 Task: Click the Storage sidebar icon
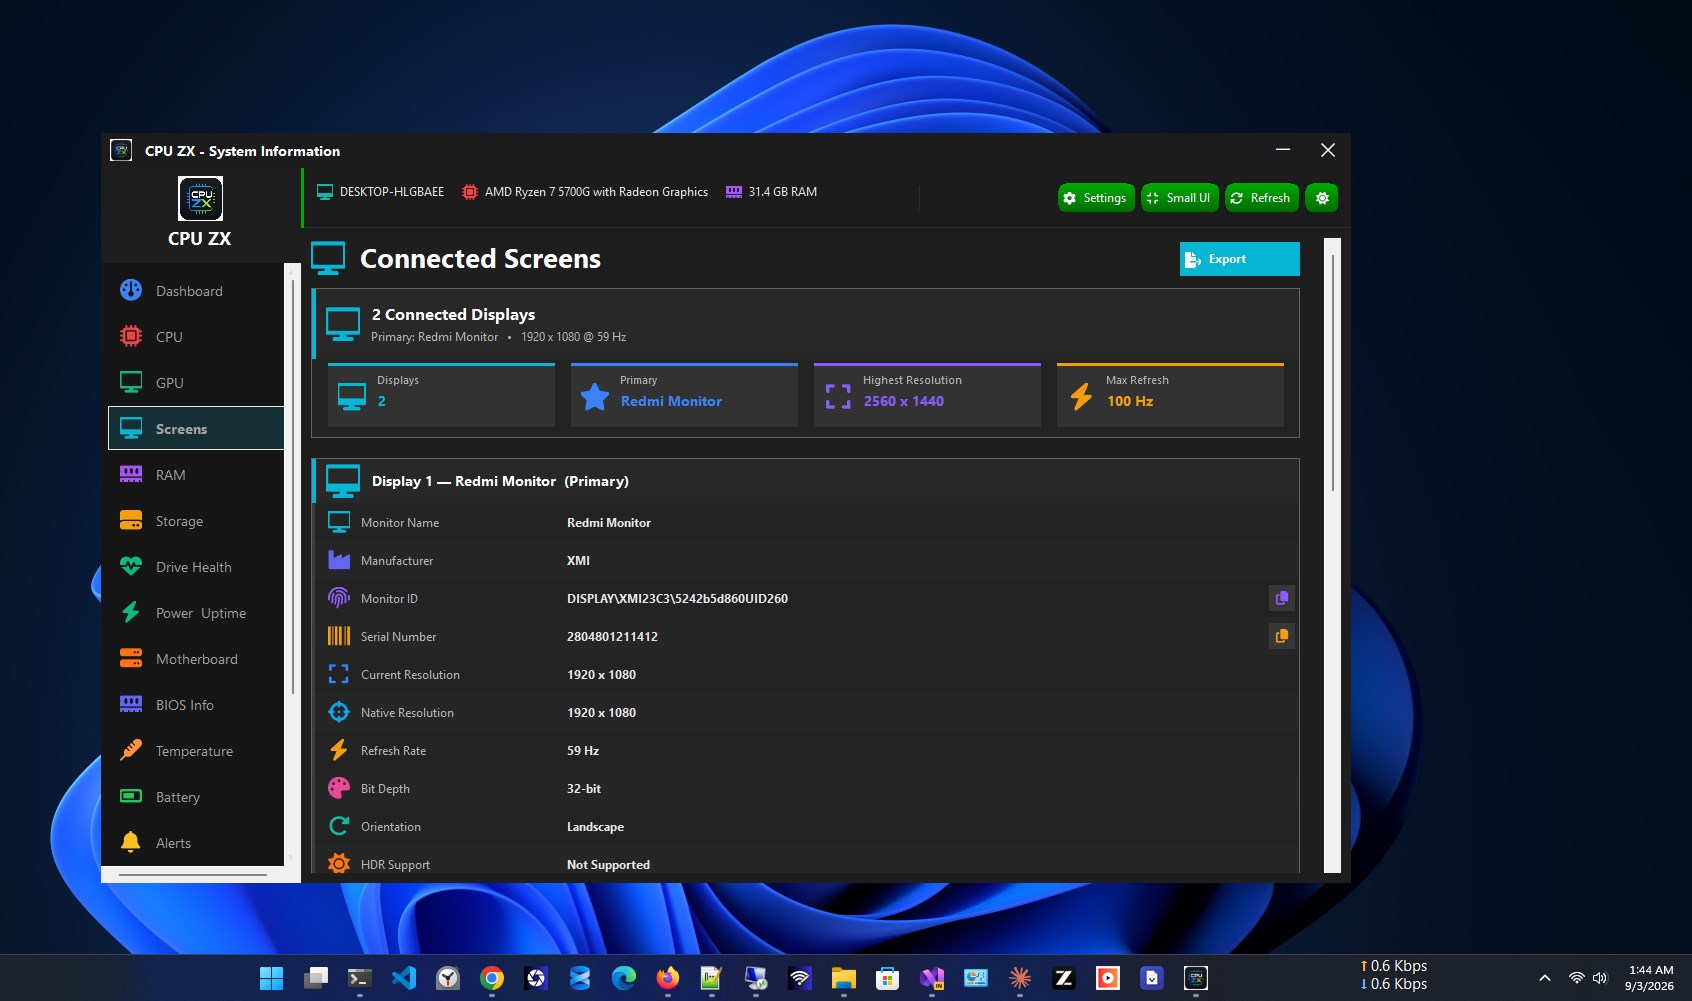click(x=131, y=521)
